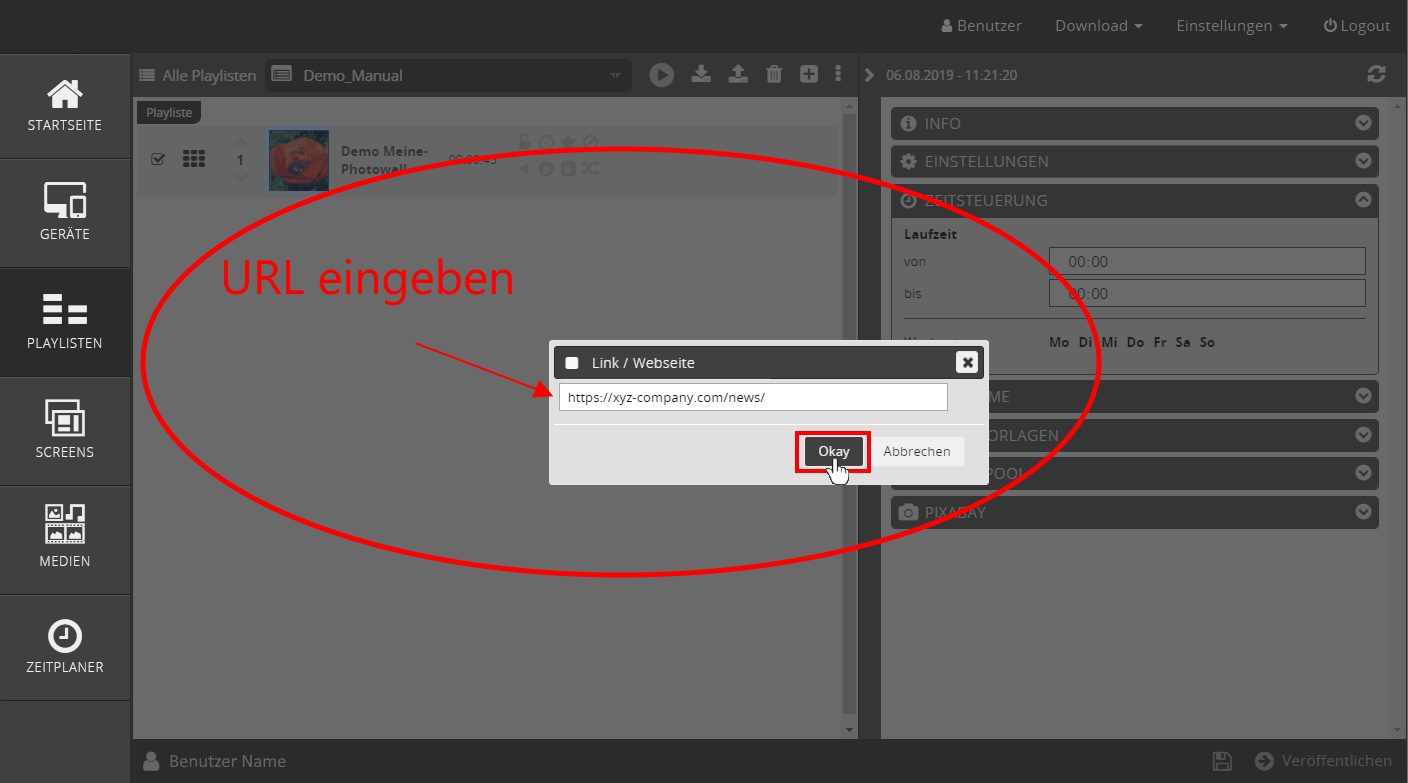
Task: Open the Download menu in top bar
Action: [x=1098, y=26]
